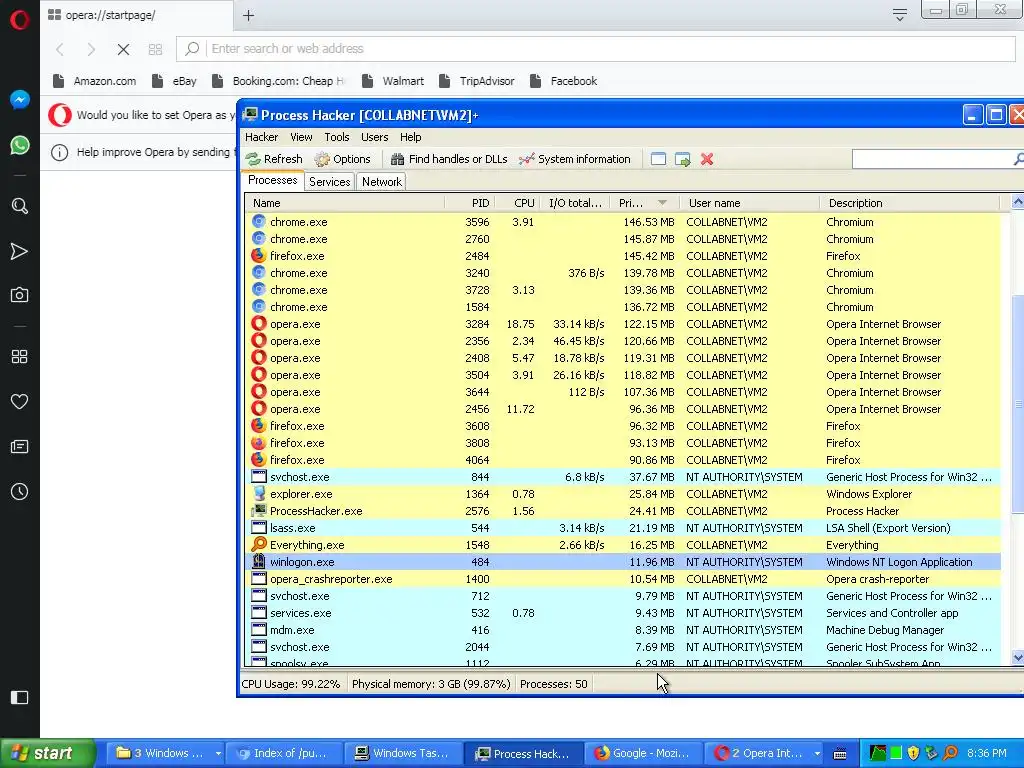Open My Flow send icon in sidebar

click(20, 251)
